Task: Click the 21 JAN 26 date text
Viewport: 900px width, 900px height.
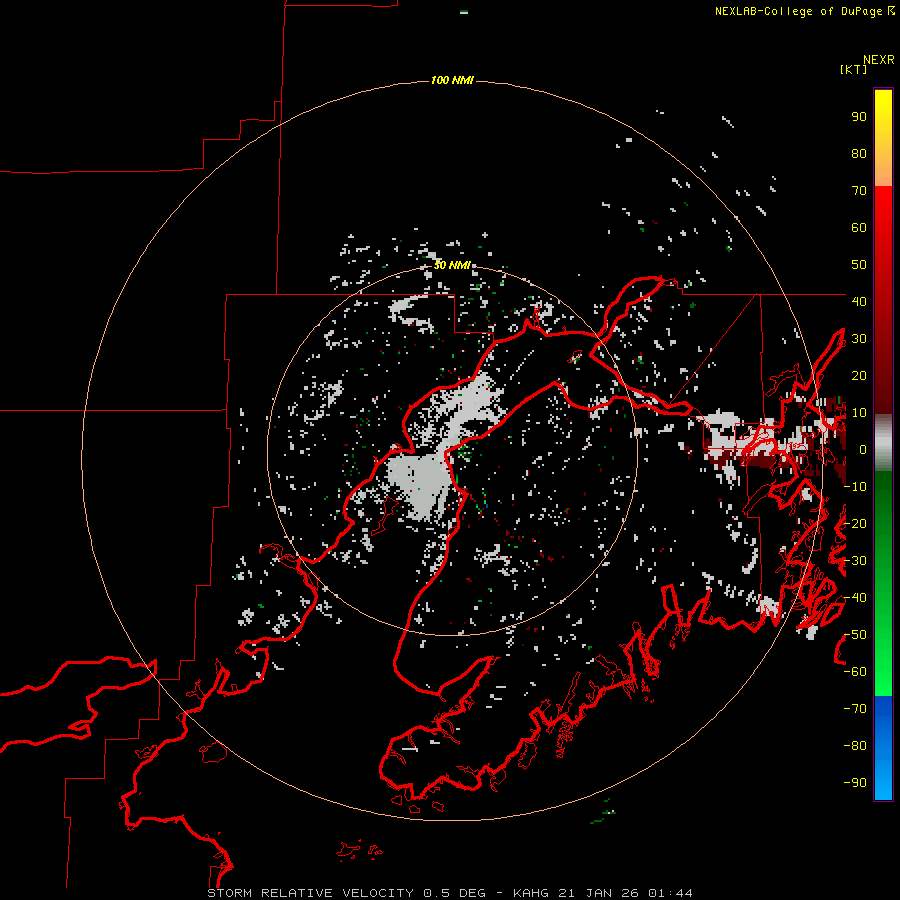Action: click(x=598, y=893)
